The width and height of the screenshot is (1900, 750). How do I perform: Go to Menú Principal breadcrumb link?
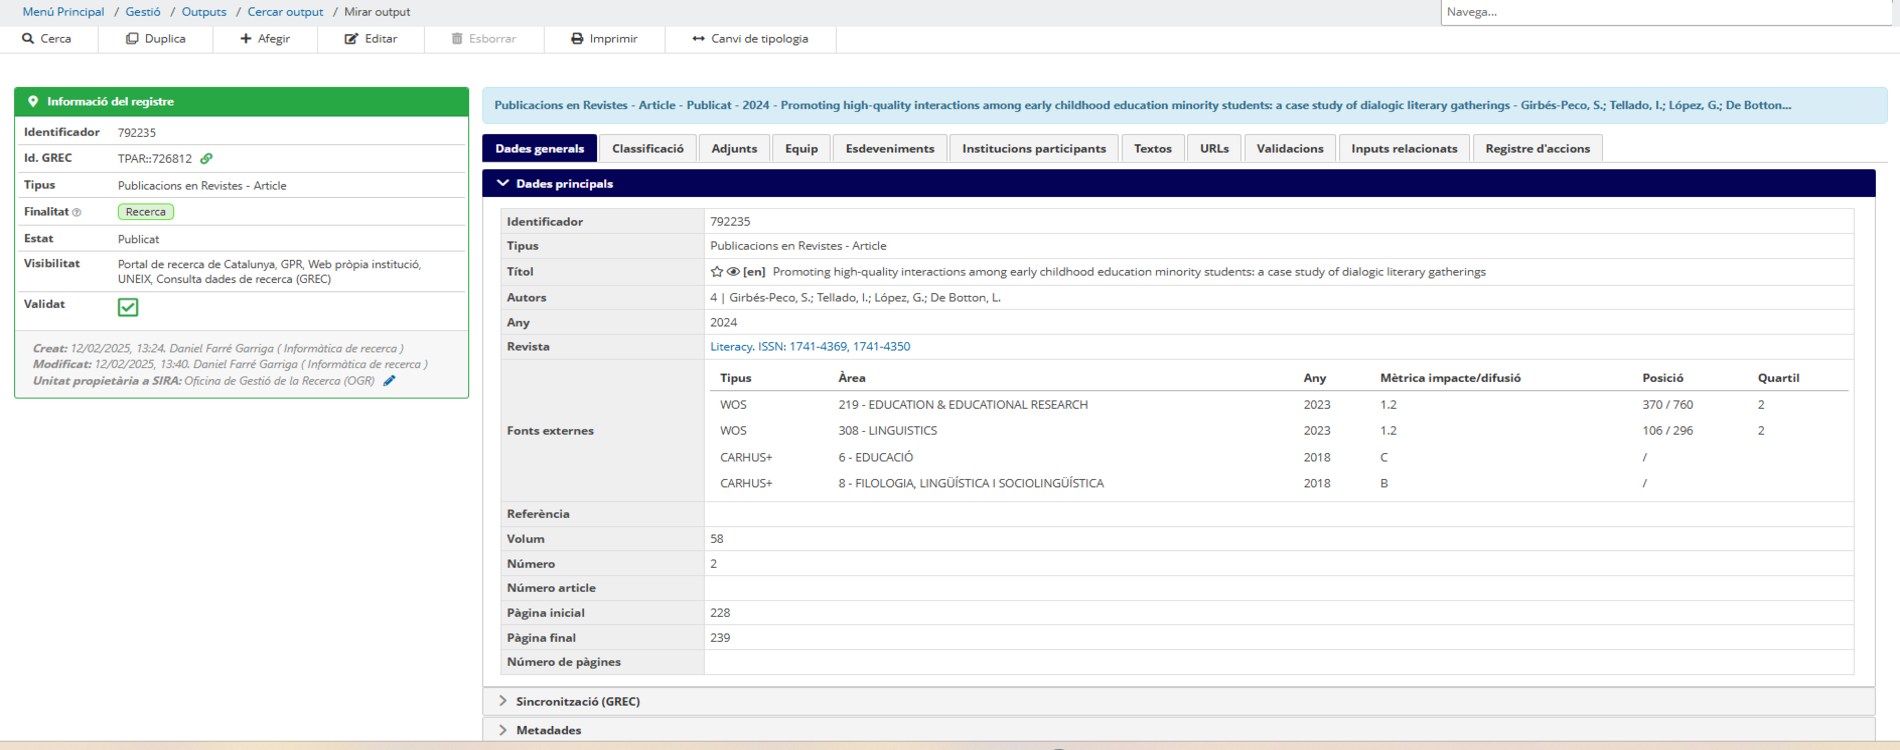(63, 12)
